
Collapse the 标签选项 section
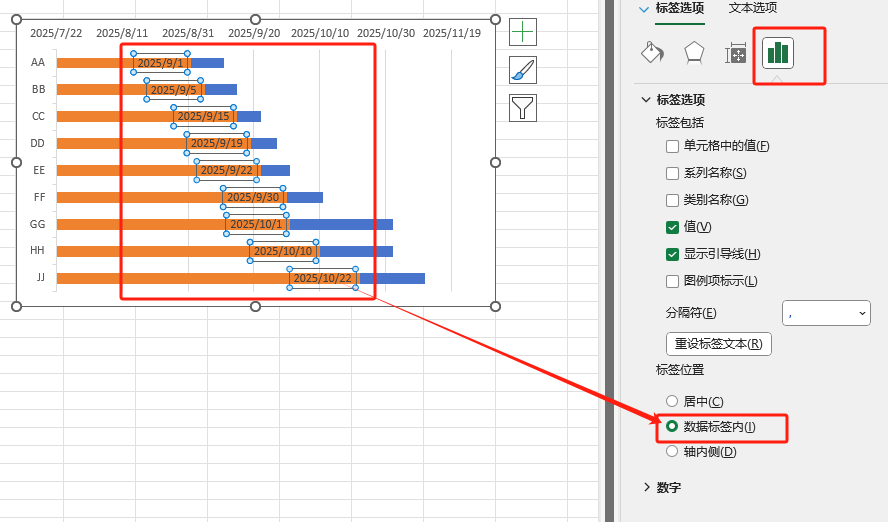(x=646, y=100)
